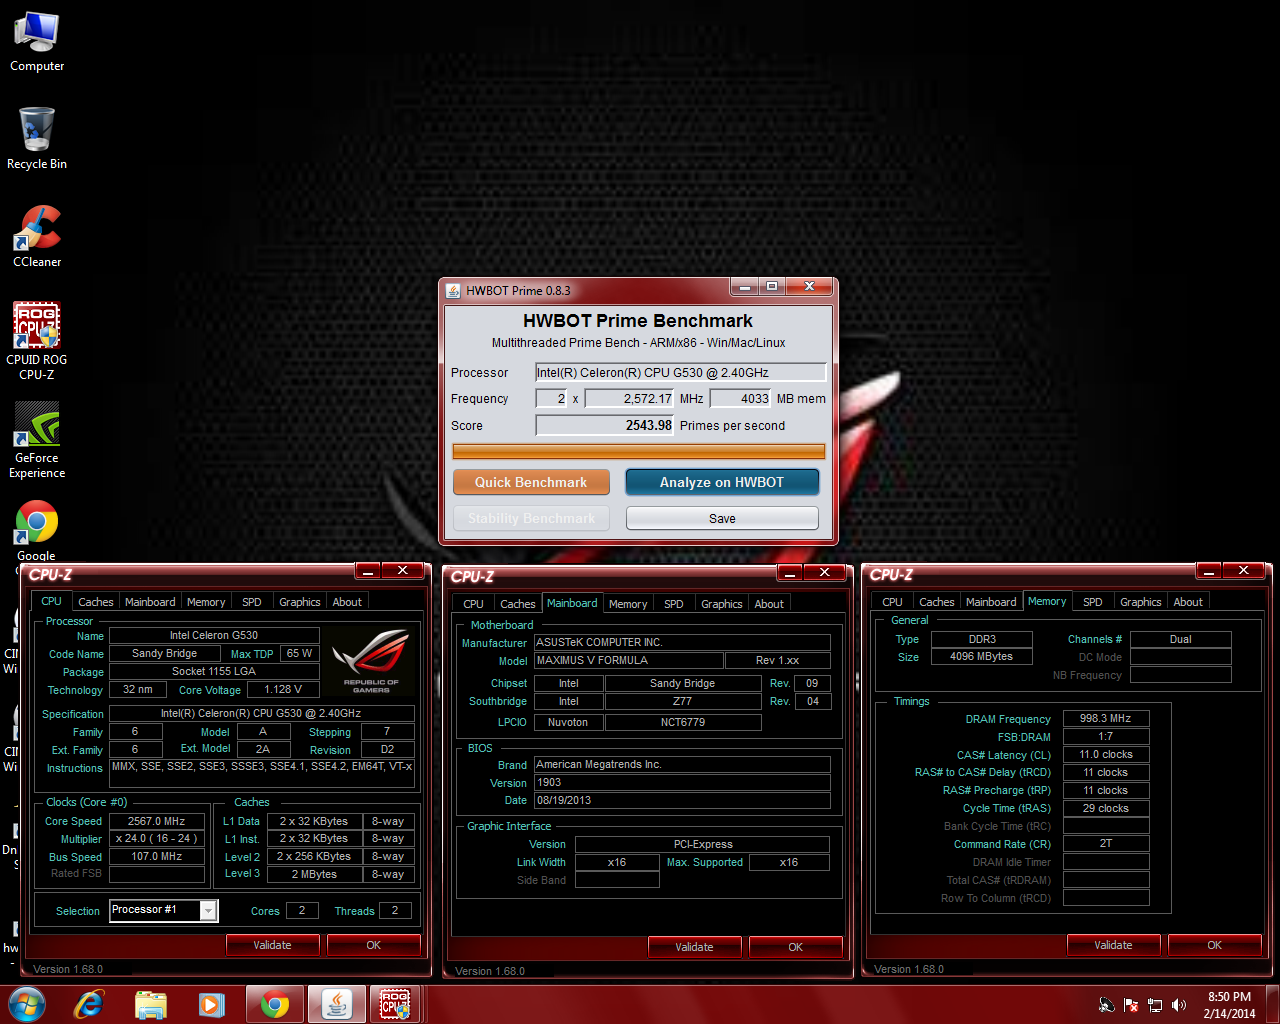Click the Multiplier x 24.0 value
Image resolution: width=1280 pixels, height=1024 pixels.
157,839
